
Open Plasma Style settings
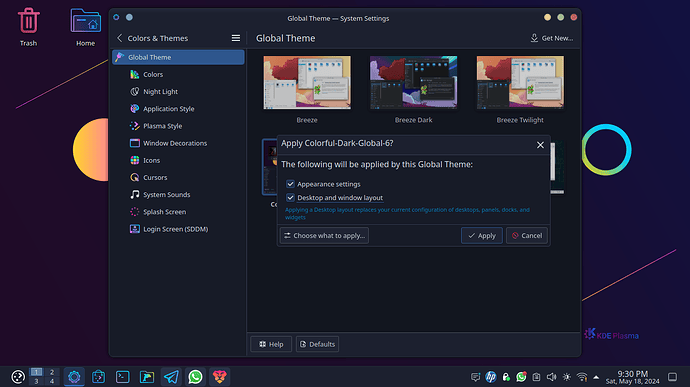(178, 126)
